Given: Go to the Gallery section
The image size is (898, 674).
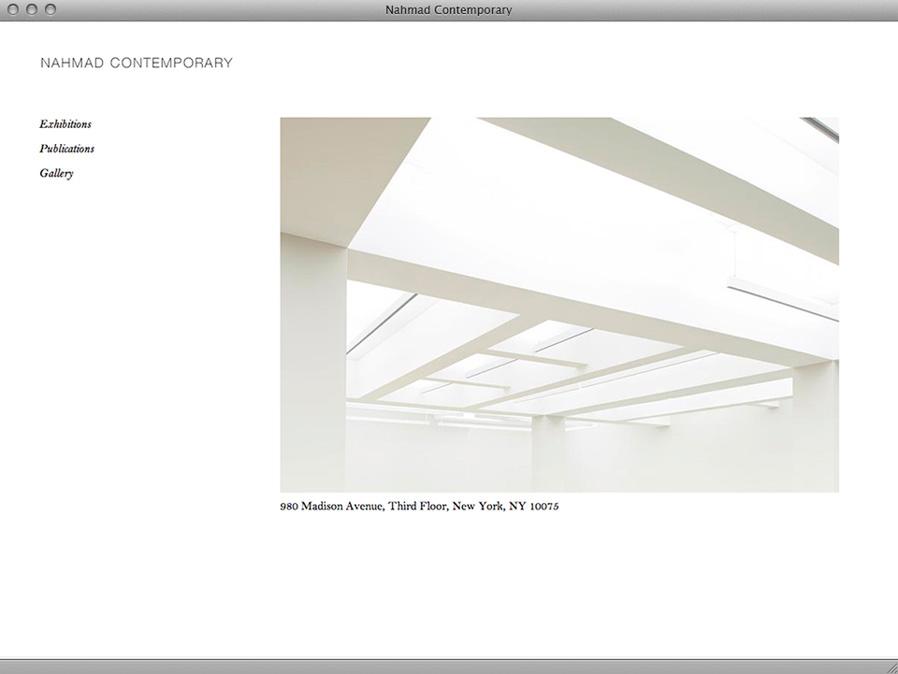Looking at the screenshot, I should coord(56,173).
